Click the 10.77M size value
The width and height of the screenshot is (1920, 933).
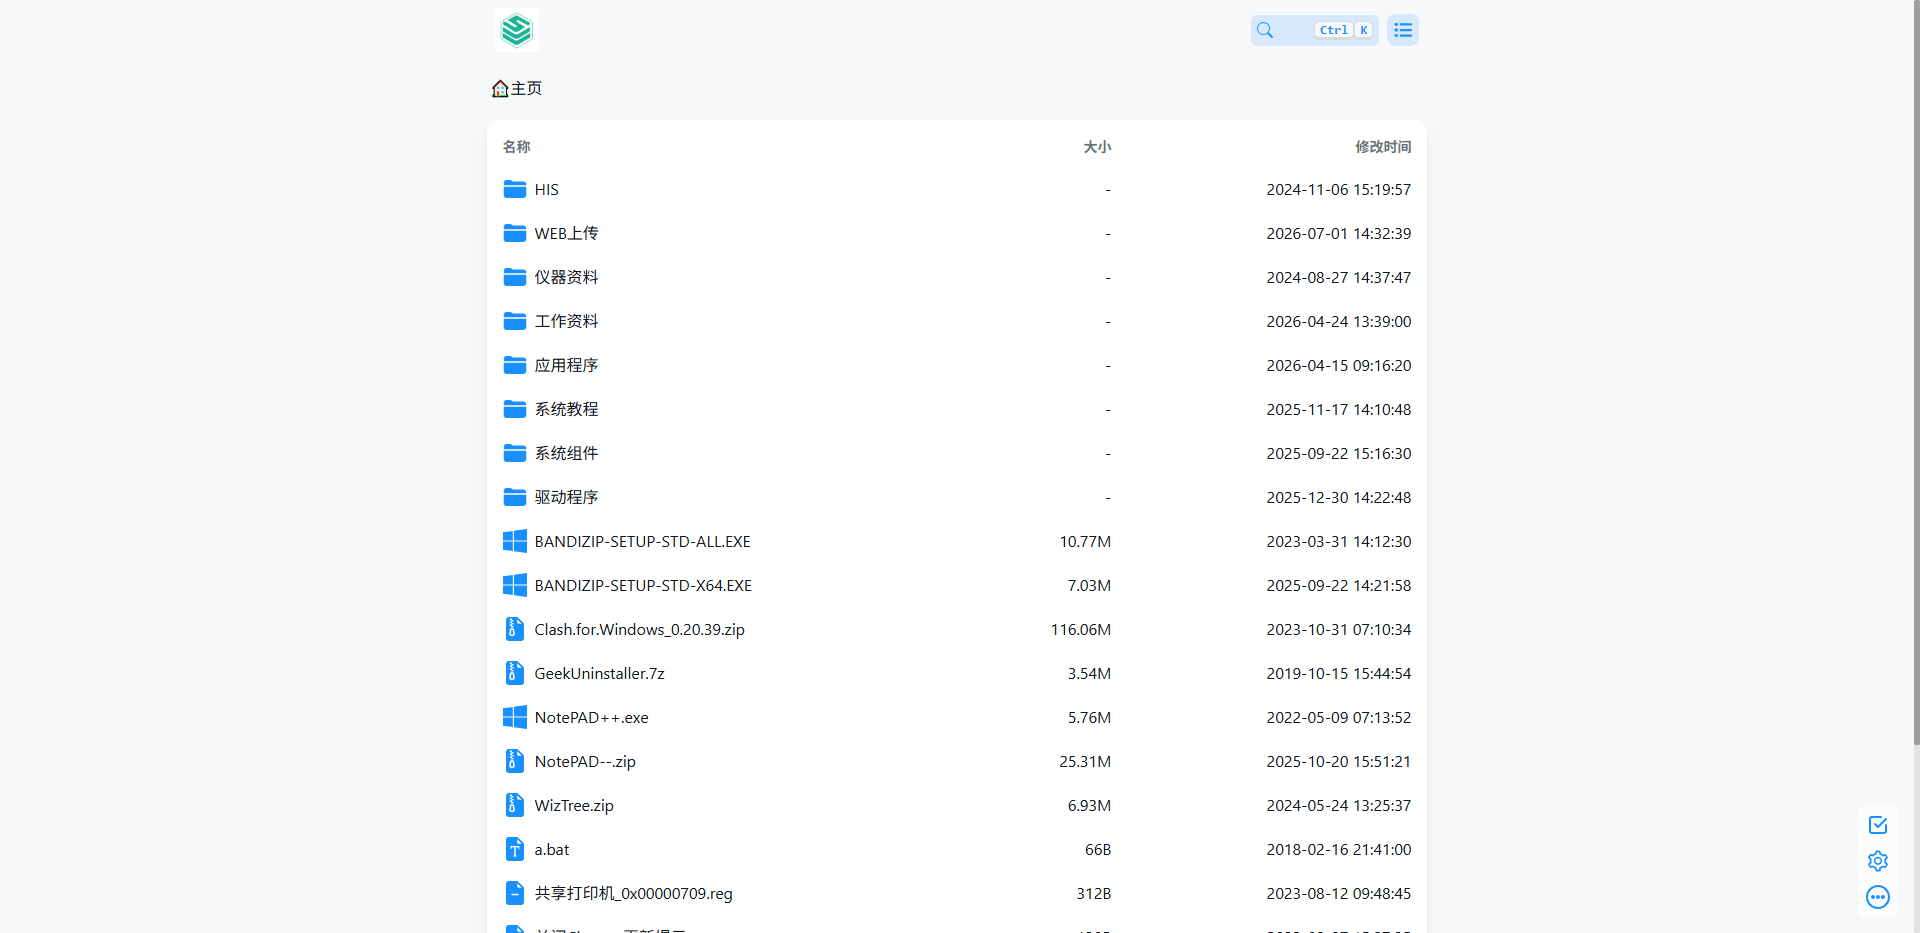(x=1085, y=542)
